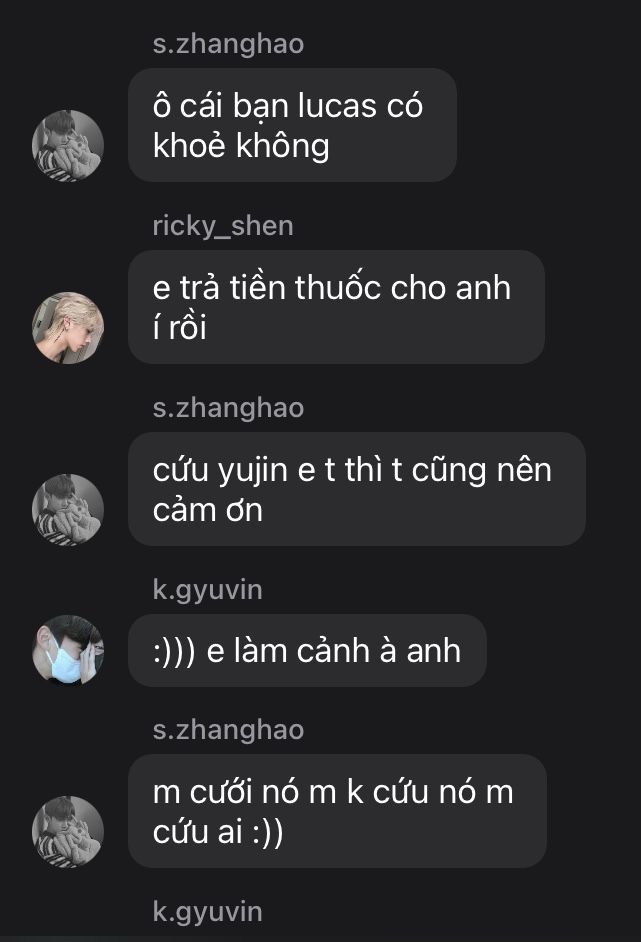This screenshot has height=942, width=641.
Task: Open s.zhanghao's avatar next to "m cưới nó" message
Action: [x=67, y=831]
